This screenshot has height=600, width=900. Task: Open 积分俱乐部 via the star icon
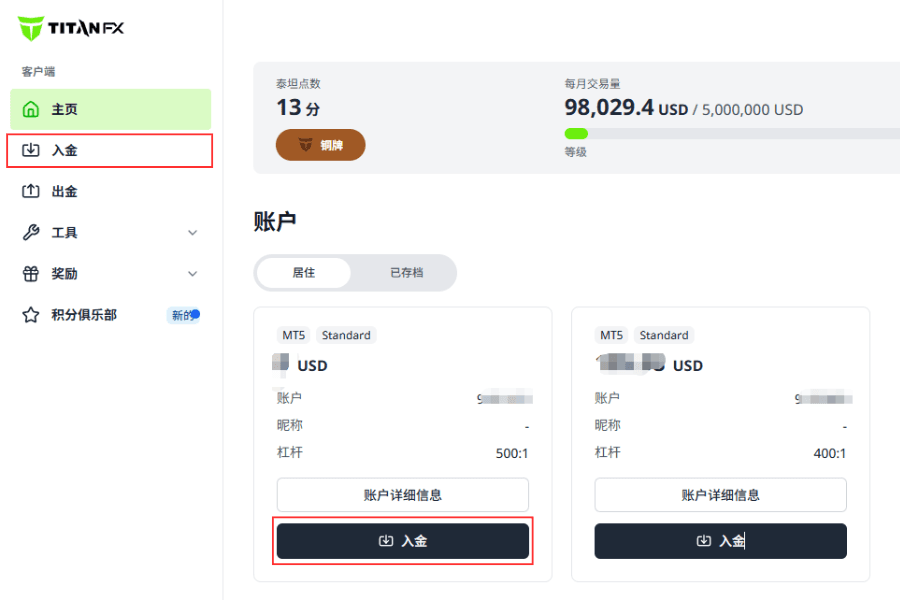tap(33, 315)
